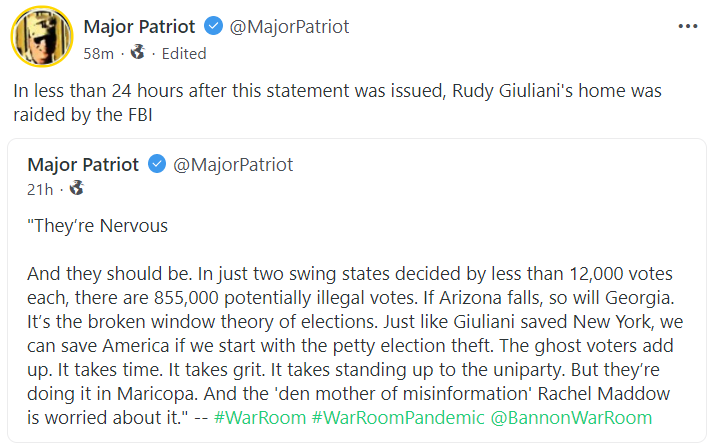Visit the top @MajorPatriot handle
This screenshot has width=715, height=447.
pos(289,27)
